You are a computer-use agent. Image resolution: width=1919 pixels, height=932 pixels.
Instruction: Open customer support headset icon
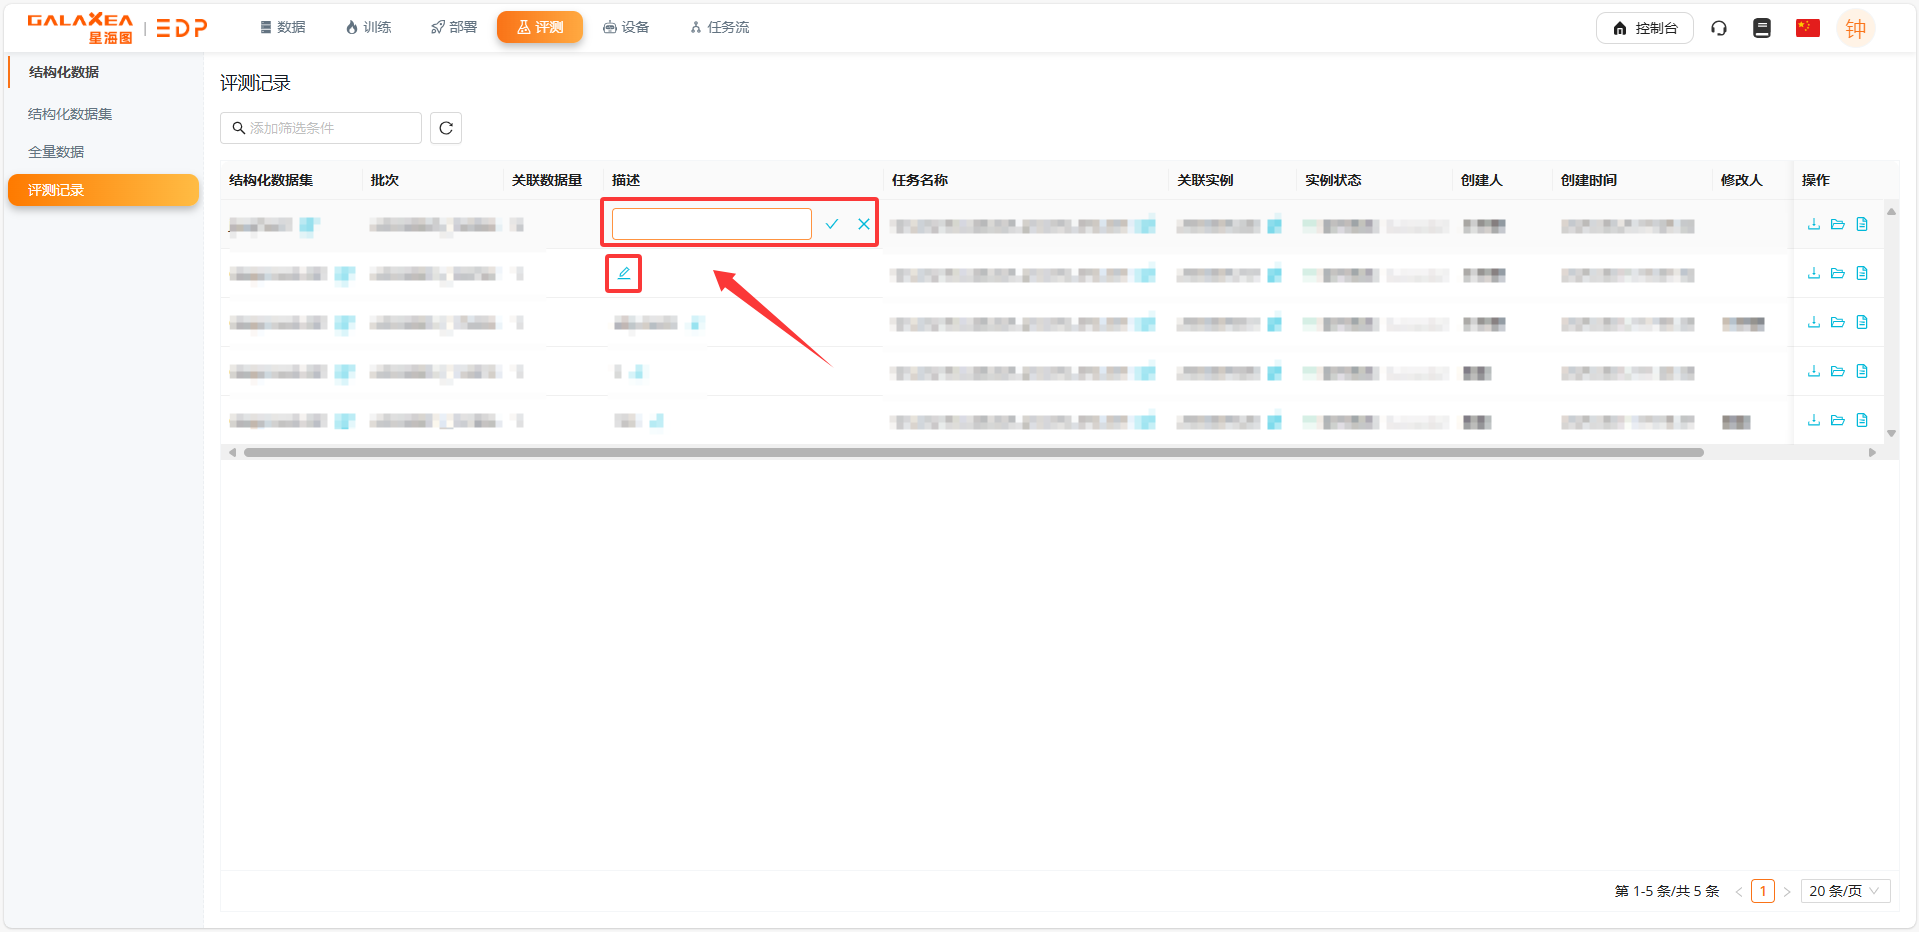[1719, 28]
